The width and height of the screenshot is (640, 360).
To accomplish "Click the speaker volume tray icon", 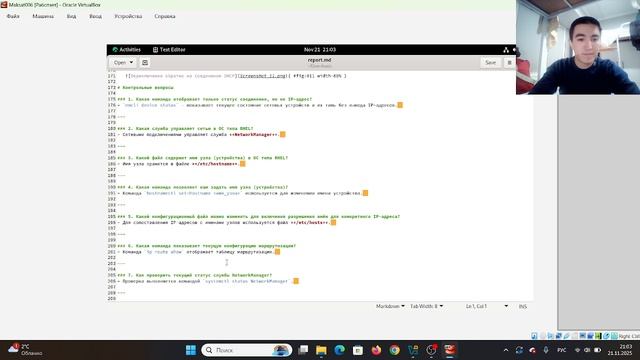I will [x=587, y=350].
